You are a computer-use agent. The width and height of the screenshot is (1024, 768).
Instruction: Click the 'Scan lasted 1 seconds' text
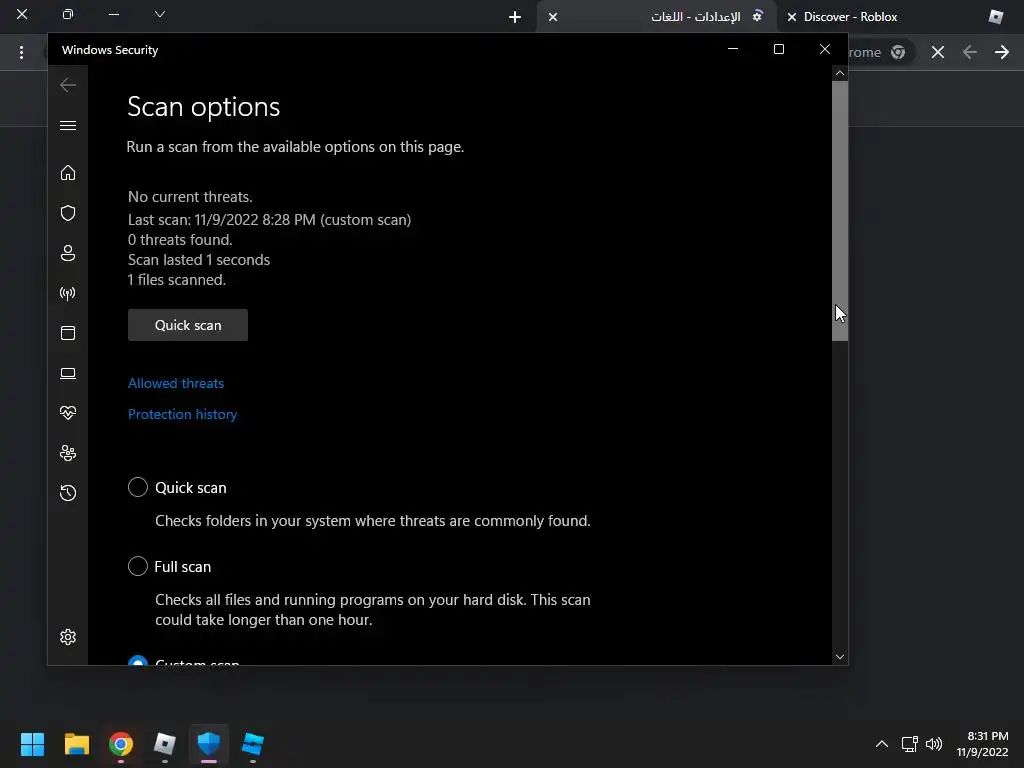click(x=199, y=260)
